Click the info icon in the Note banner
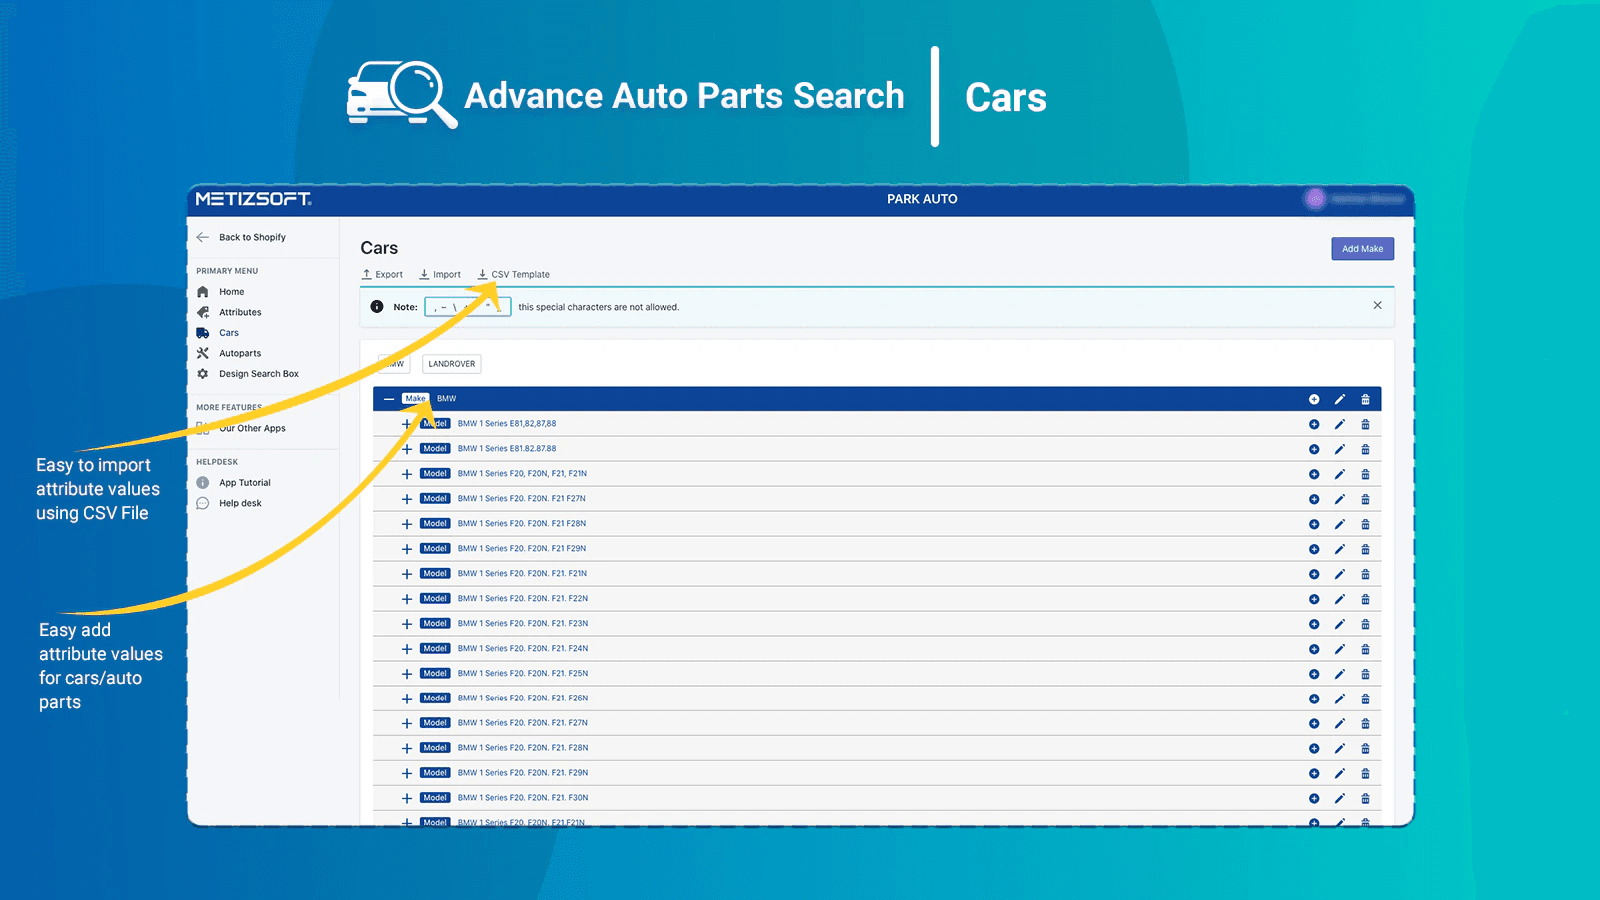 click(x=376, y=307)
